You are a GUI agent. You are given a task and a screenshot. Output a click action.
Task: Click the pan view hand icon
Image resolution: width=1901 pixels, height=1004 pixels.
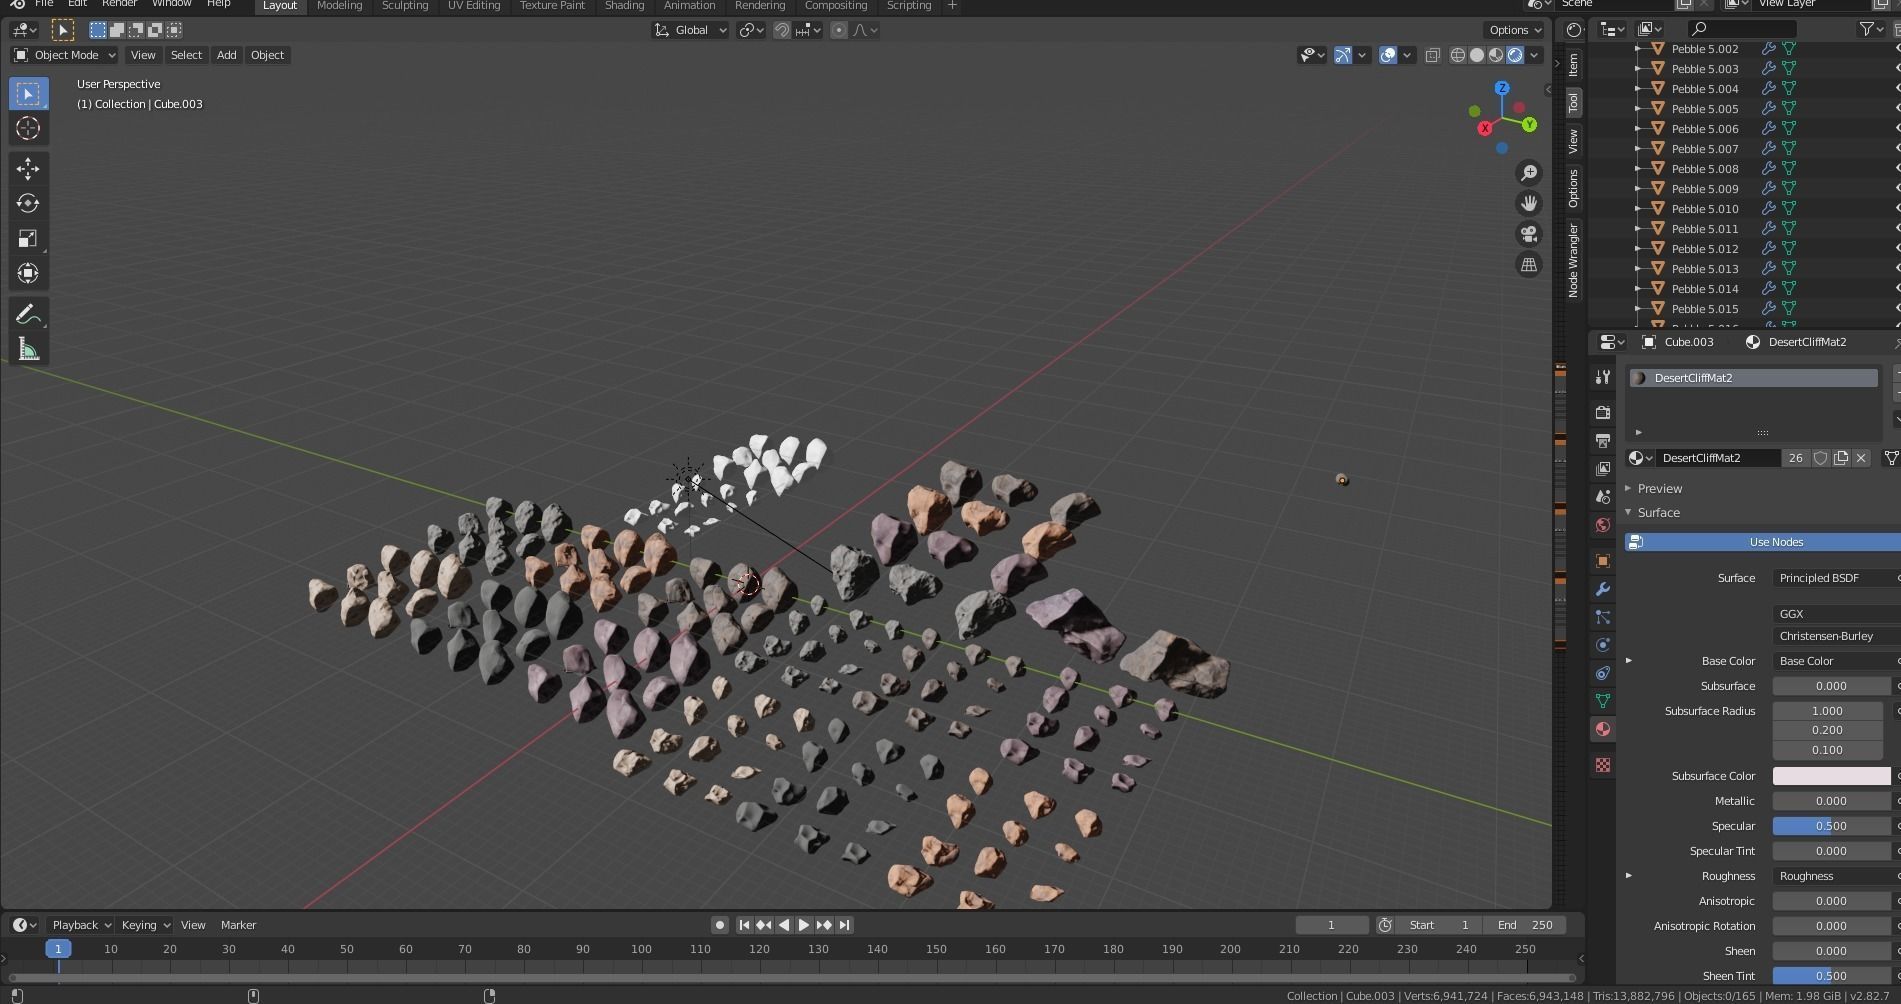click(x=1528, y=203)
